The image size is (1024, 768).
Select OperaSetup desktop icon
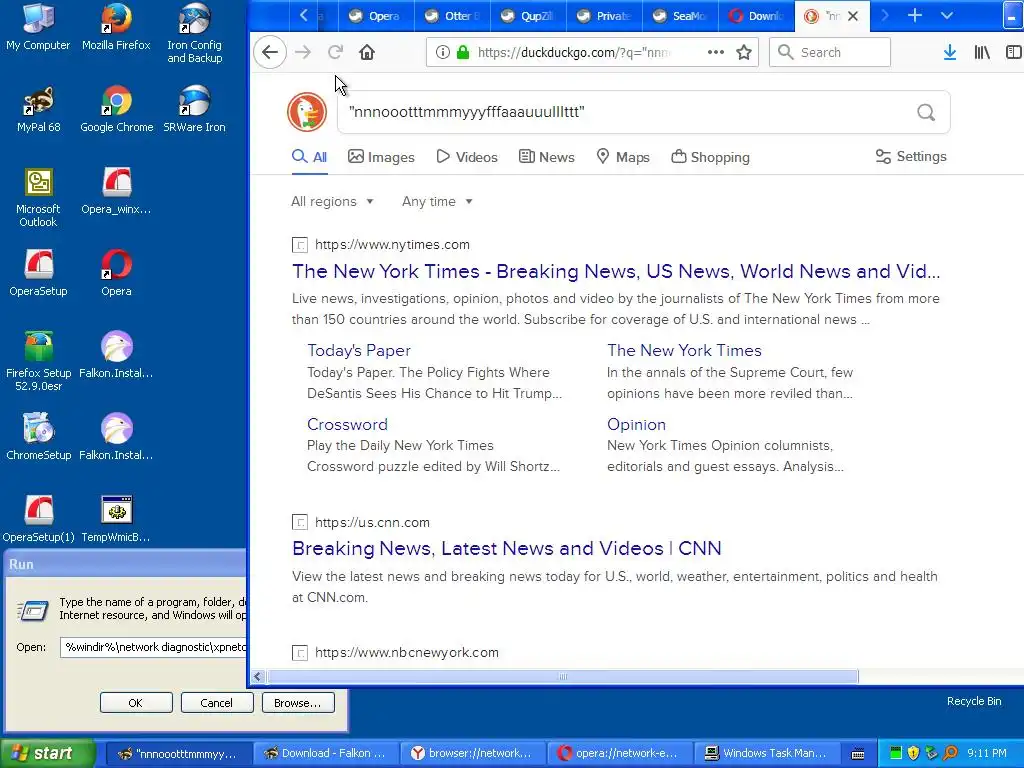38,273
